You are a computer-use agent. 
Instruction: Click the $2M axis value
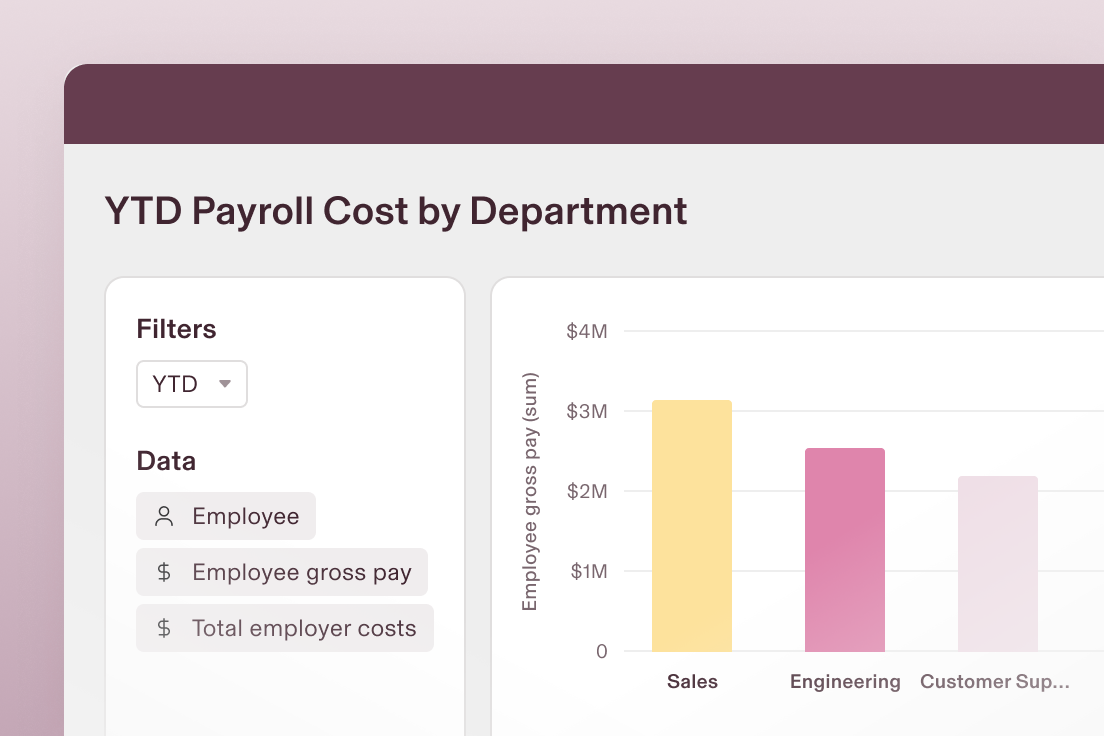586,492
